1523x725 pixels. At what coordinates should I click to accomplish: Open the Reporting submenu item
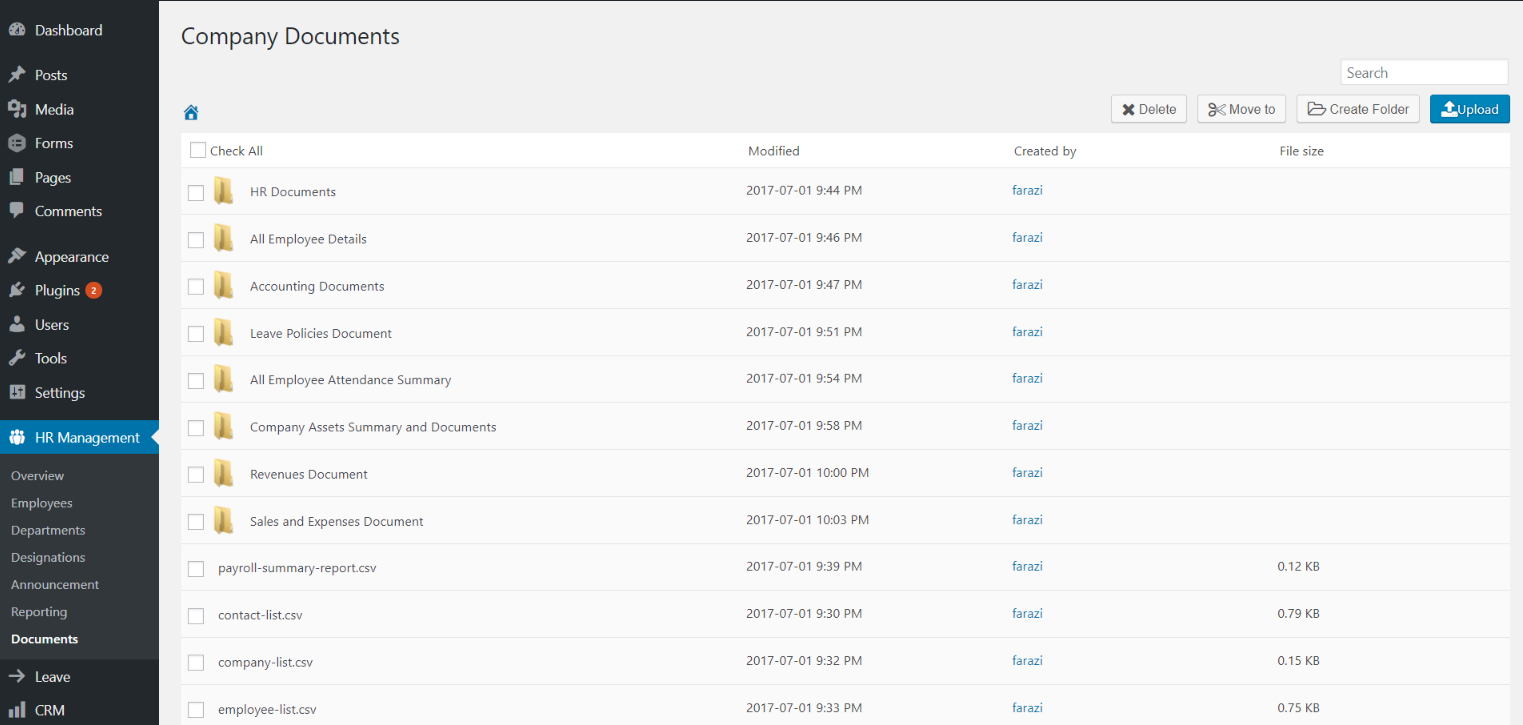point(39,612)
